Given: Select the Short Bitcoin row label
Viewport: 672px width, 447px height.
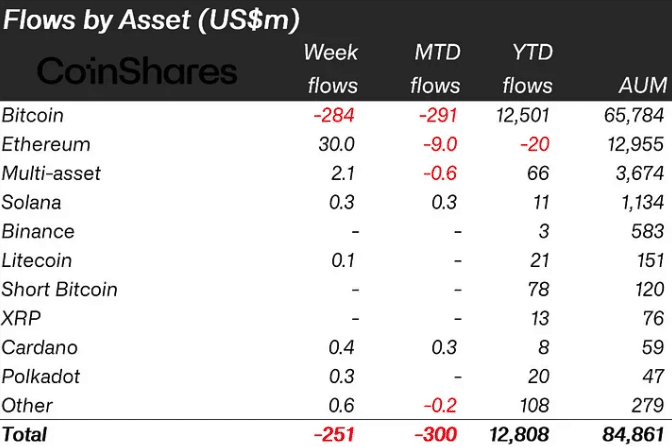Looking at the screenshot, I should (x=60, y=289).
